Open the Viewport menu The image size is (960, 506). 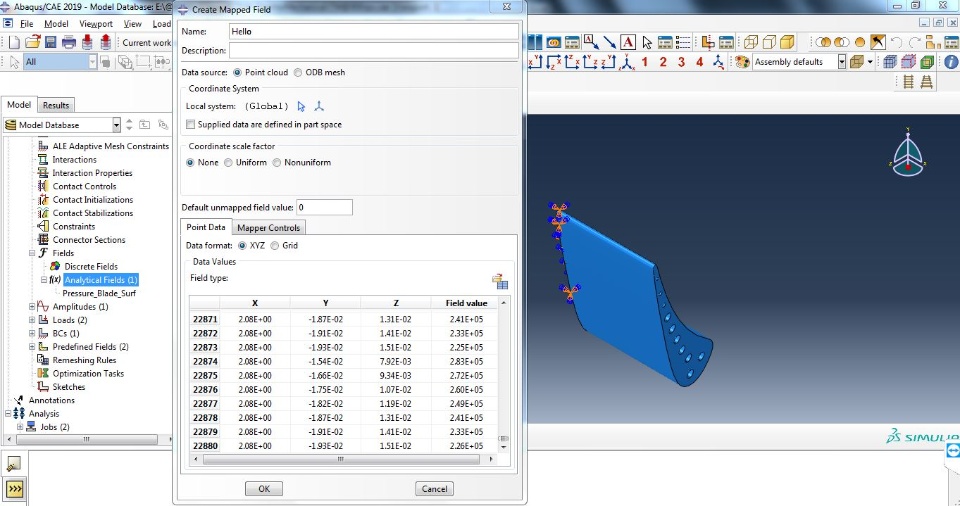click(x=96, y=24)
